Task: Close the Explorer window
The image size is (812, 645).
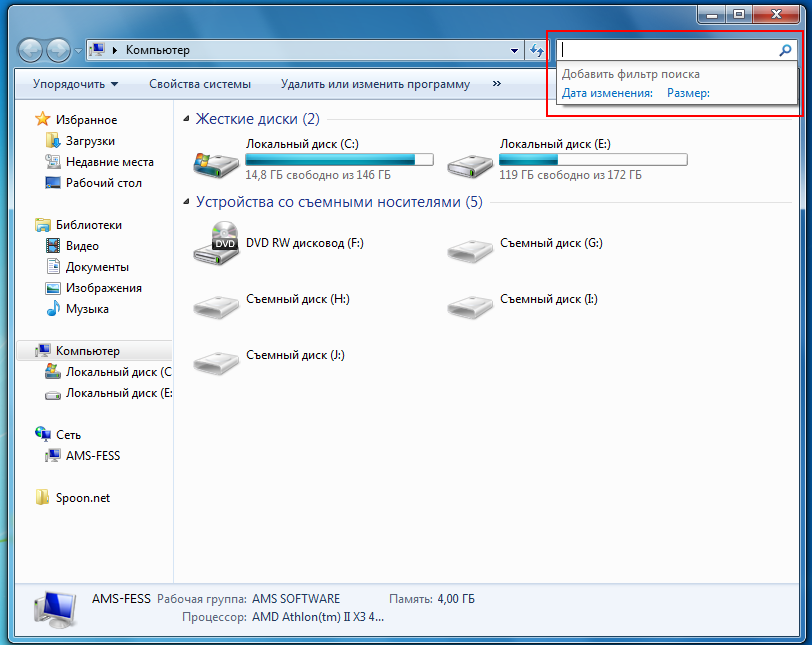Action: tap(776, 14)
